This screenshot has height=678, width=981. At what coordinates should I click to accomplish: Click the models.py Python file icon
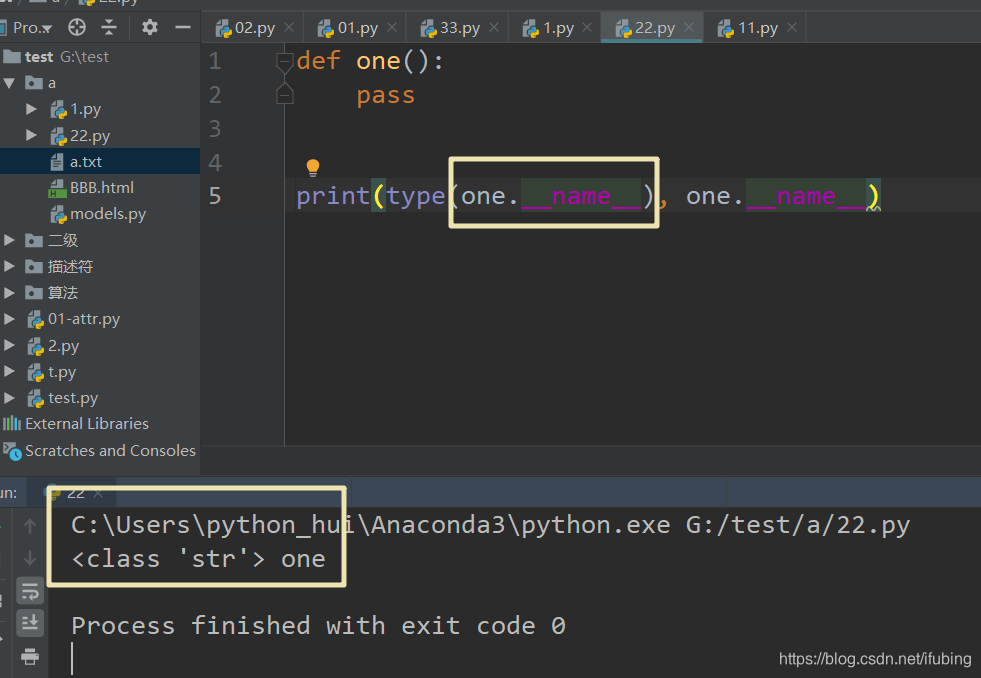[58, 215]
